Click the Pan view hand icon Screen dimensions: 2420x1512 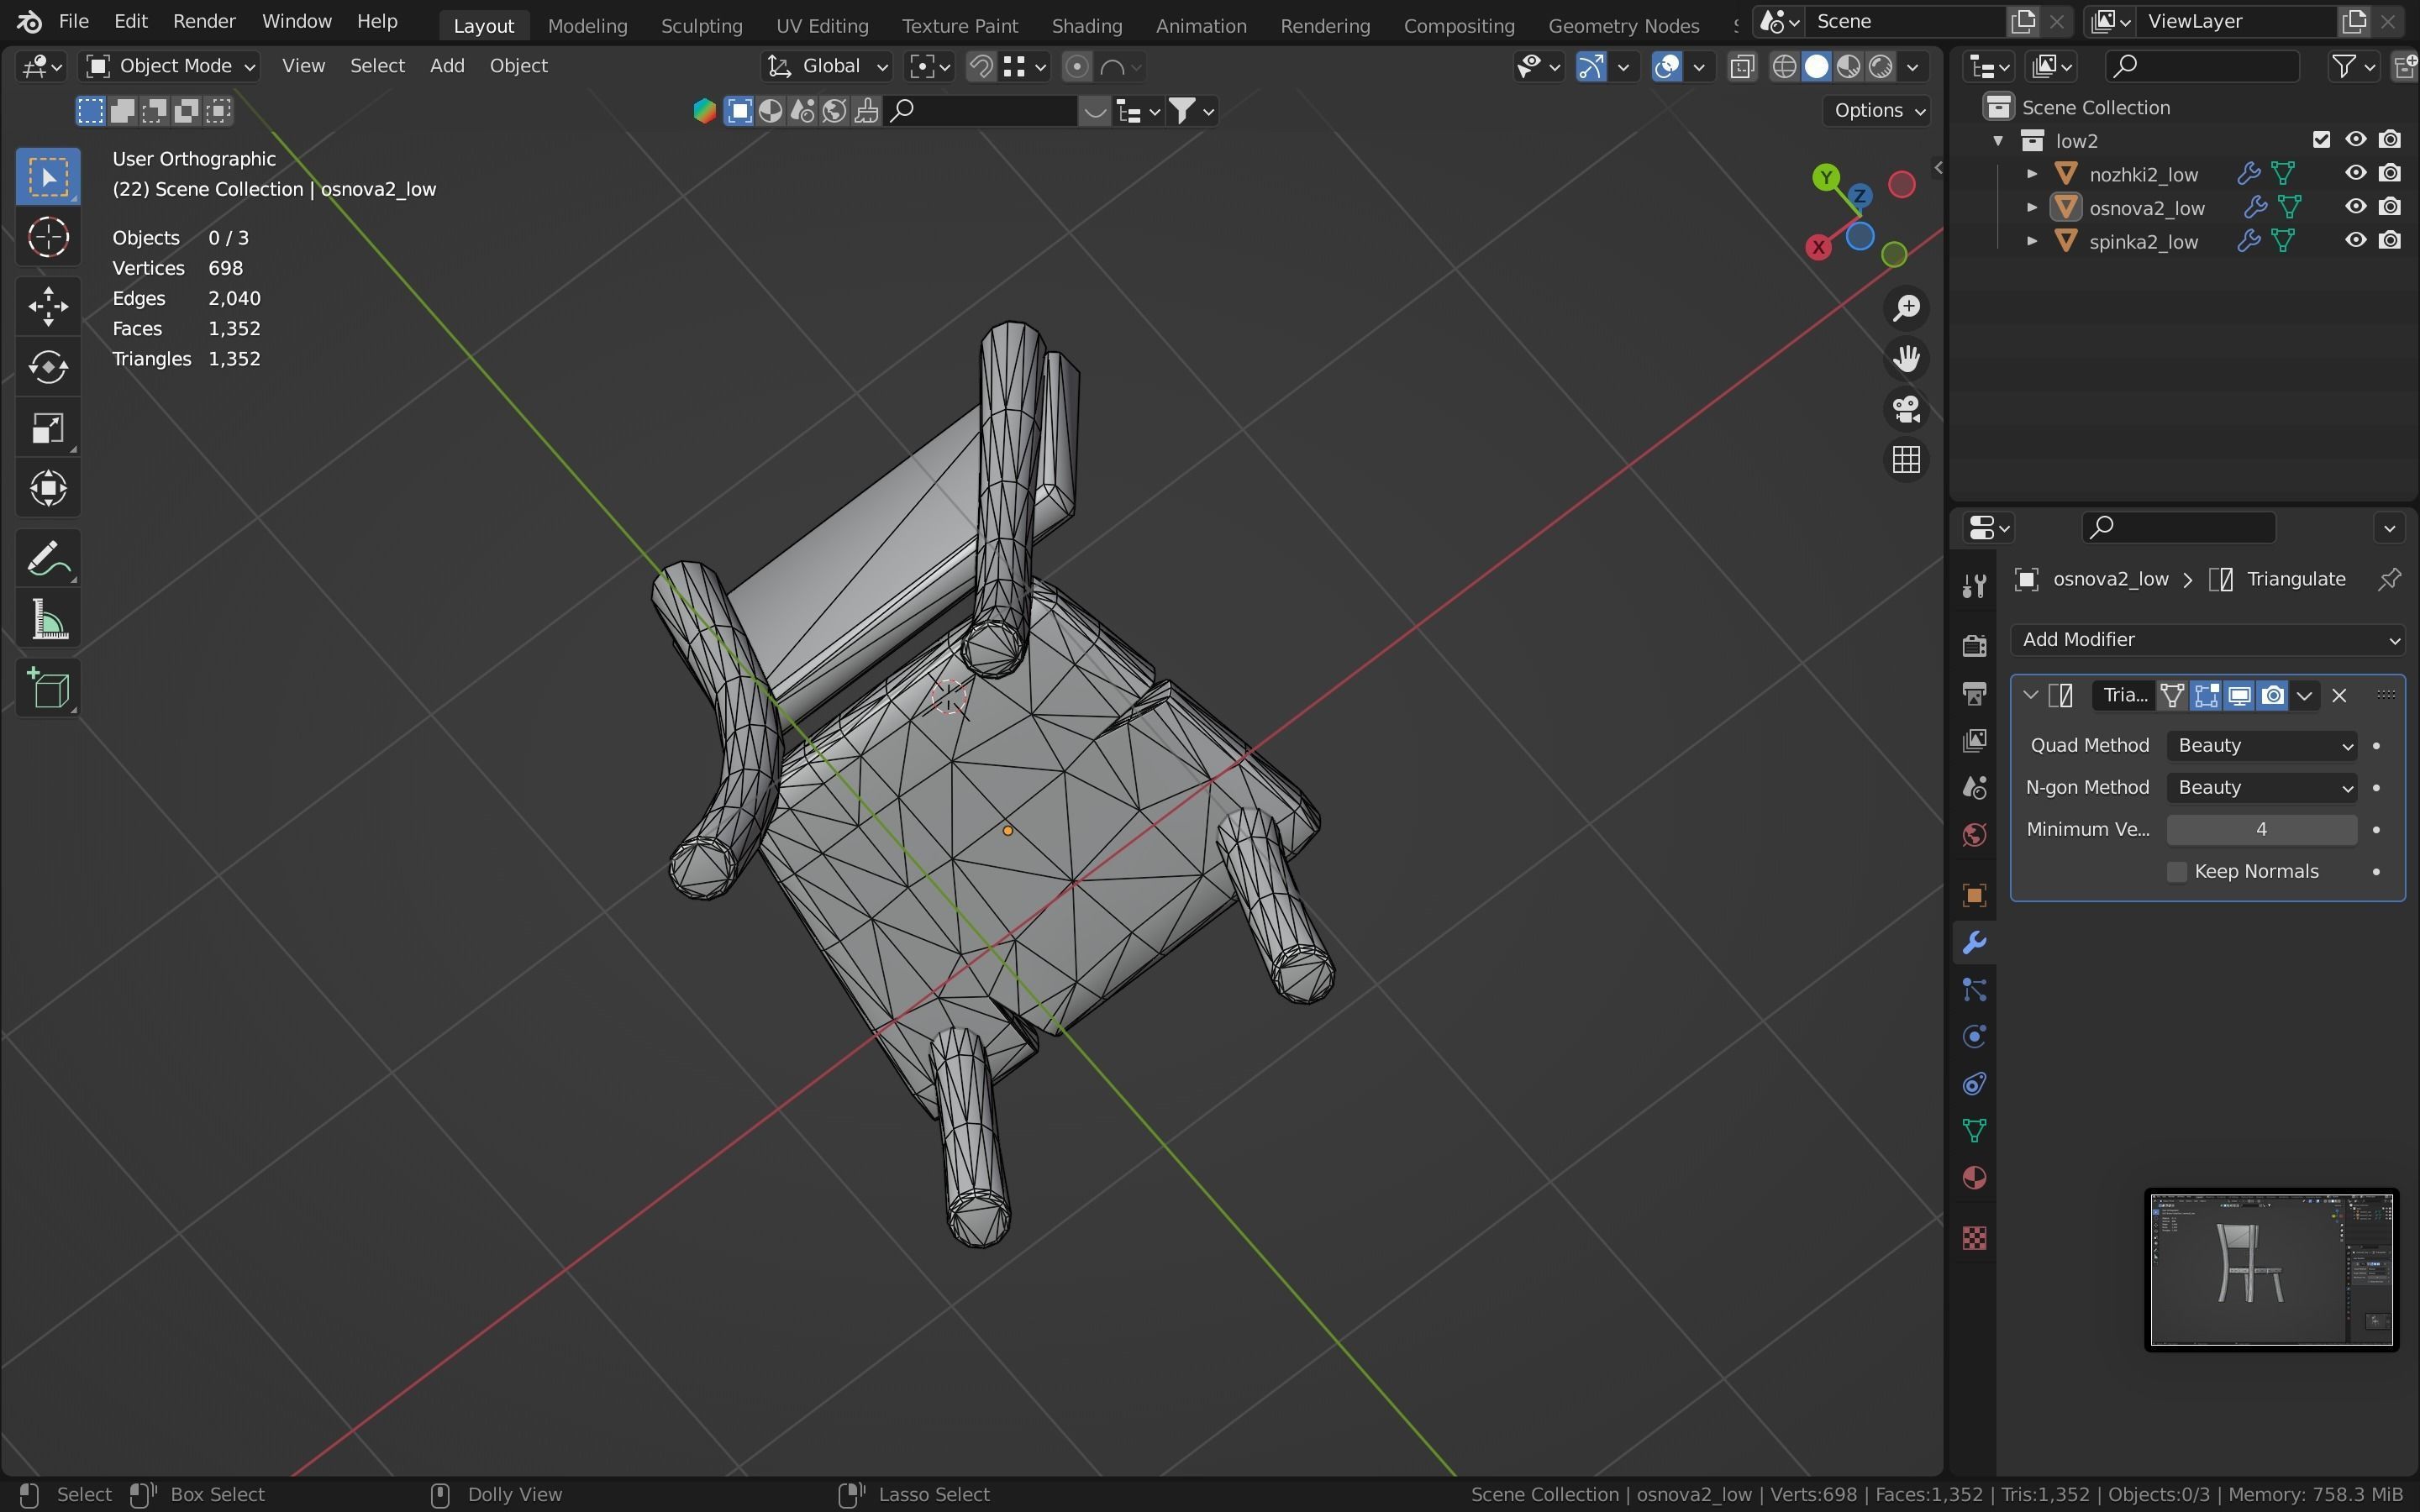tap(1906, 359)
